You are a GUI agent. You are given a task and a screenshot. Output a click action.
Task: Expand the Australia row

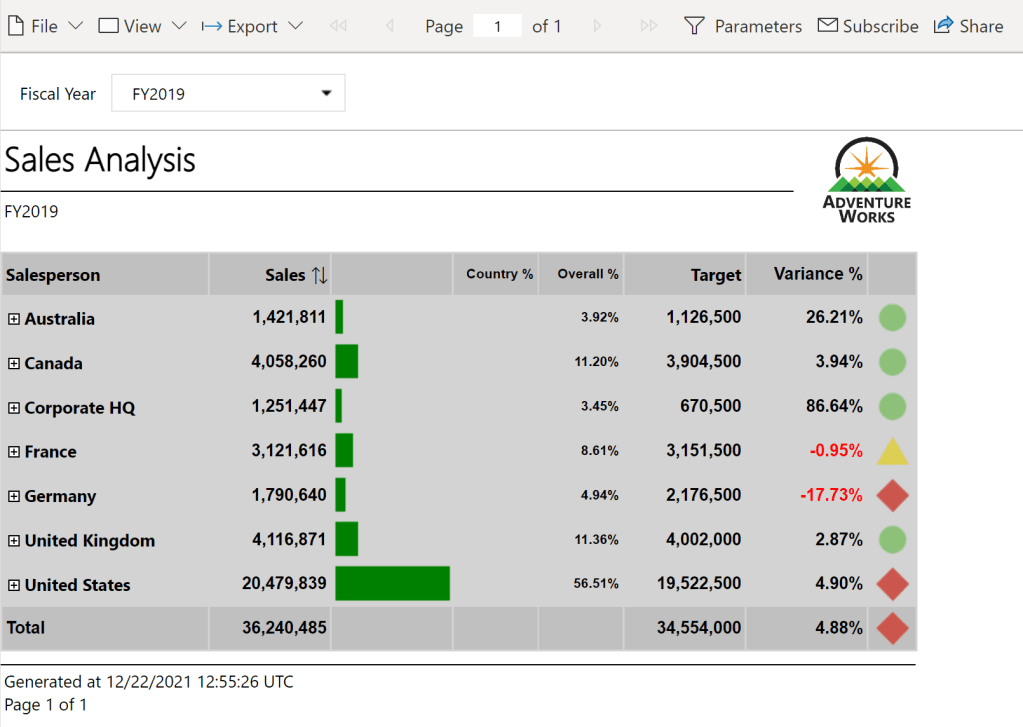click(x=14, y=319)
